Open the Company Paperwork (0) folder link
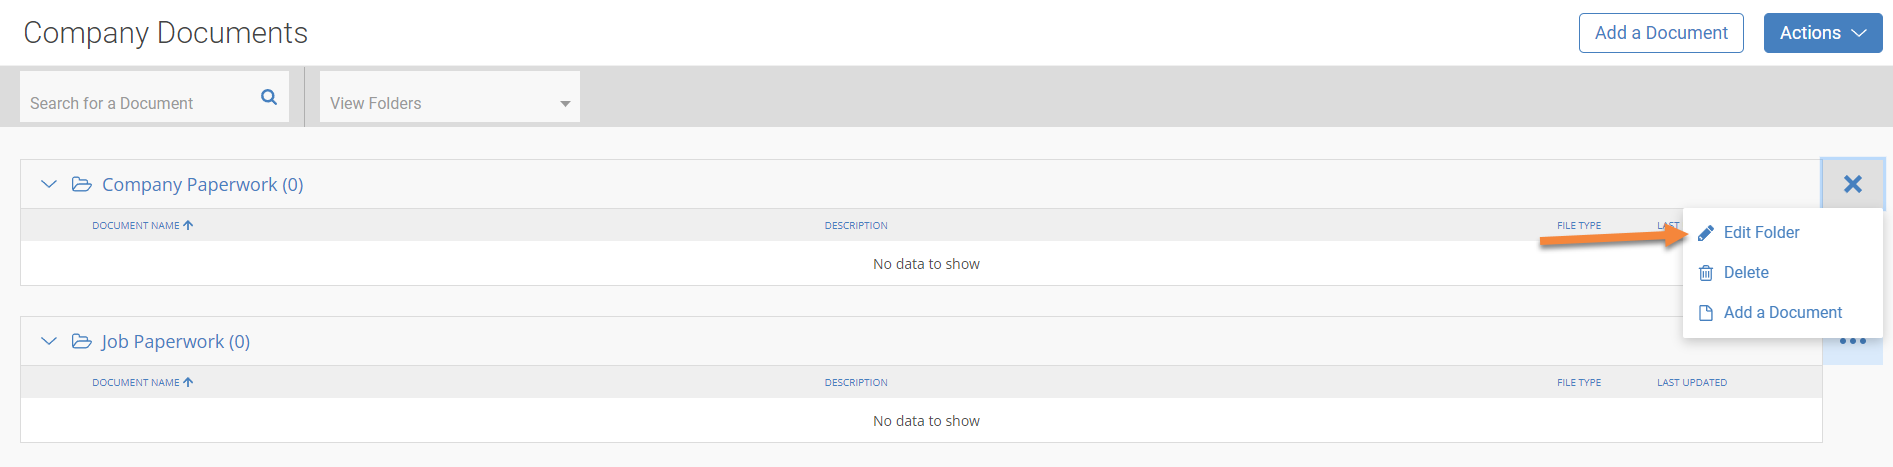The height and width of the screenshot is (467, 1893). pos(202,185)
